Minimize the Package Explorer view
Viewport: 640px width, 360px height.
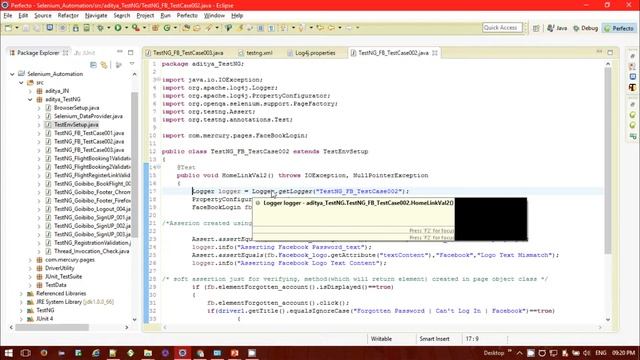point(120,52)
